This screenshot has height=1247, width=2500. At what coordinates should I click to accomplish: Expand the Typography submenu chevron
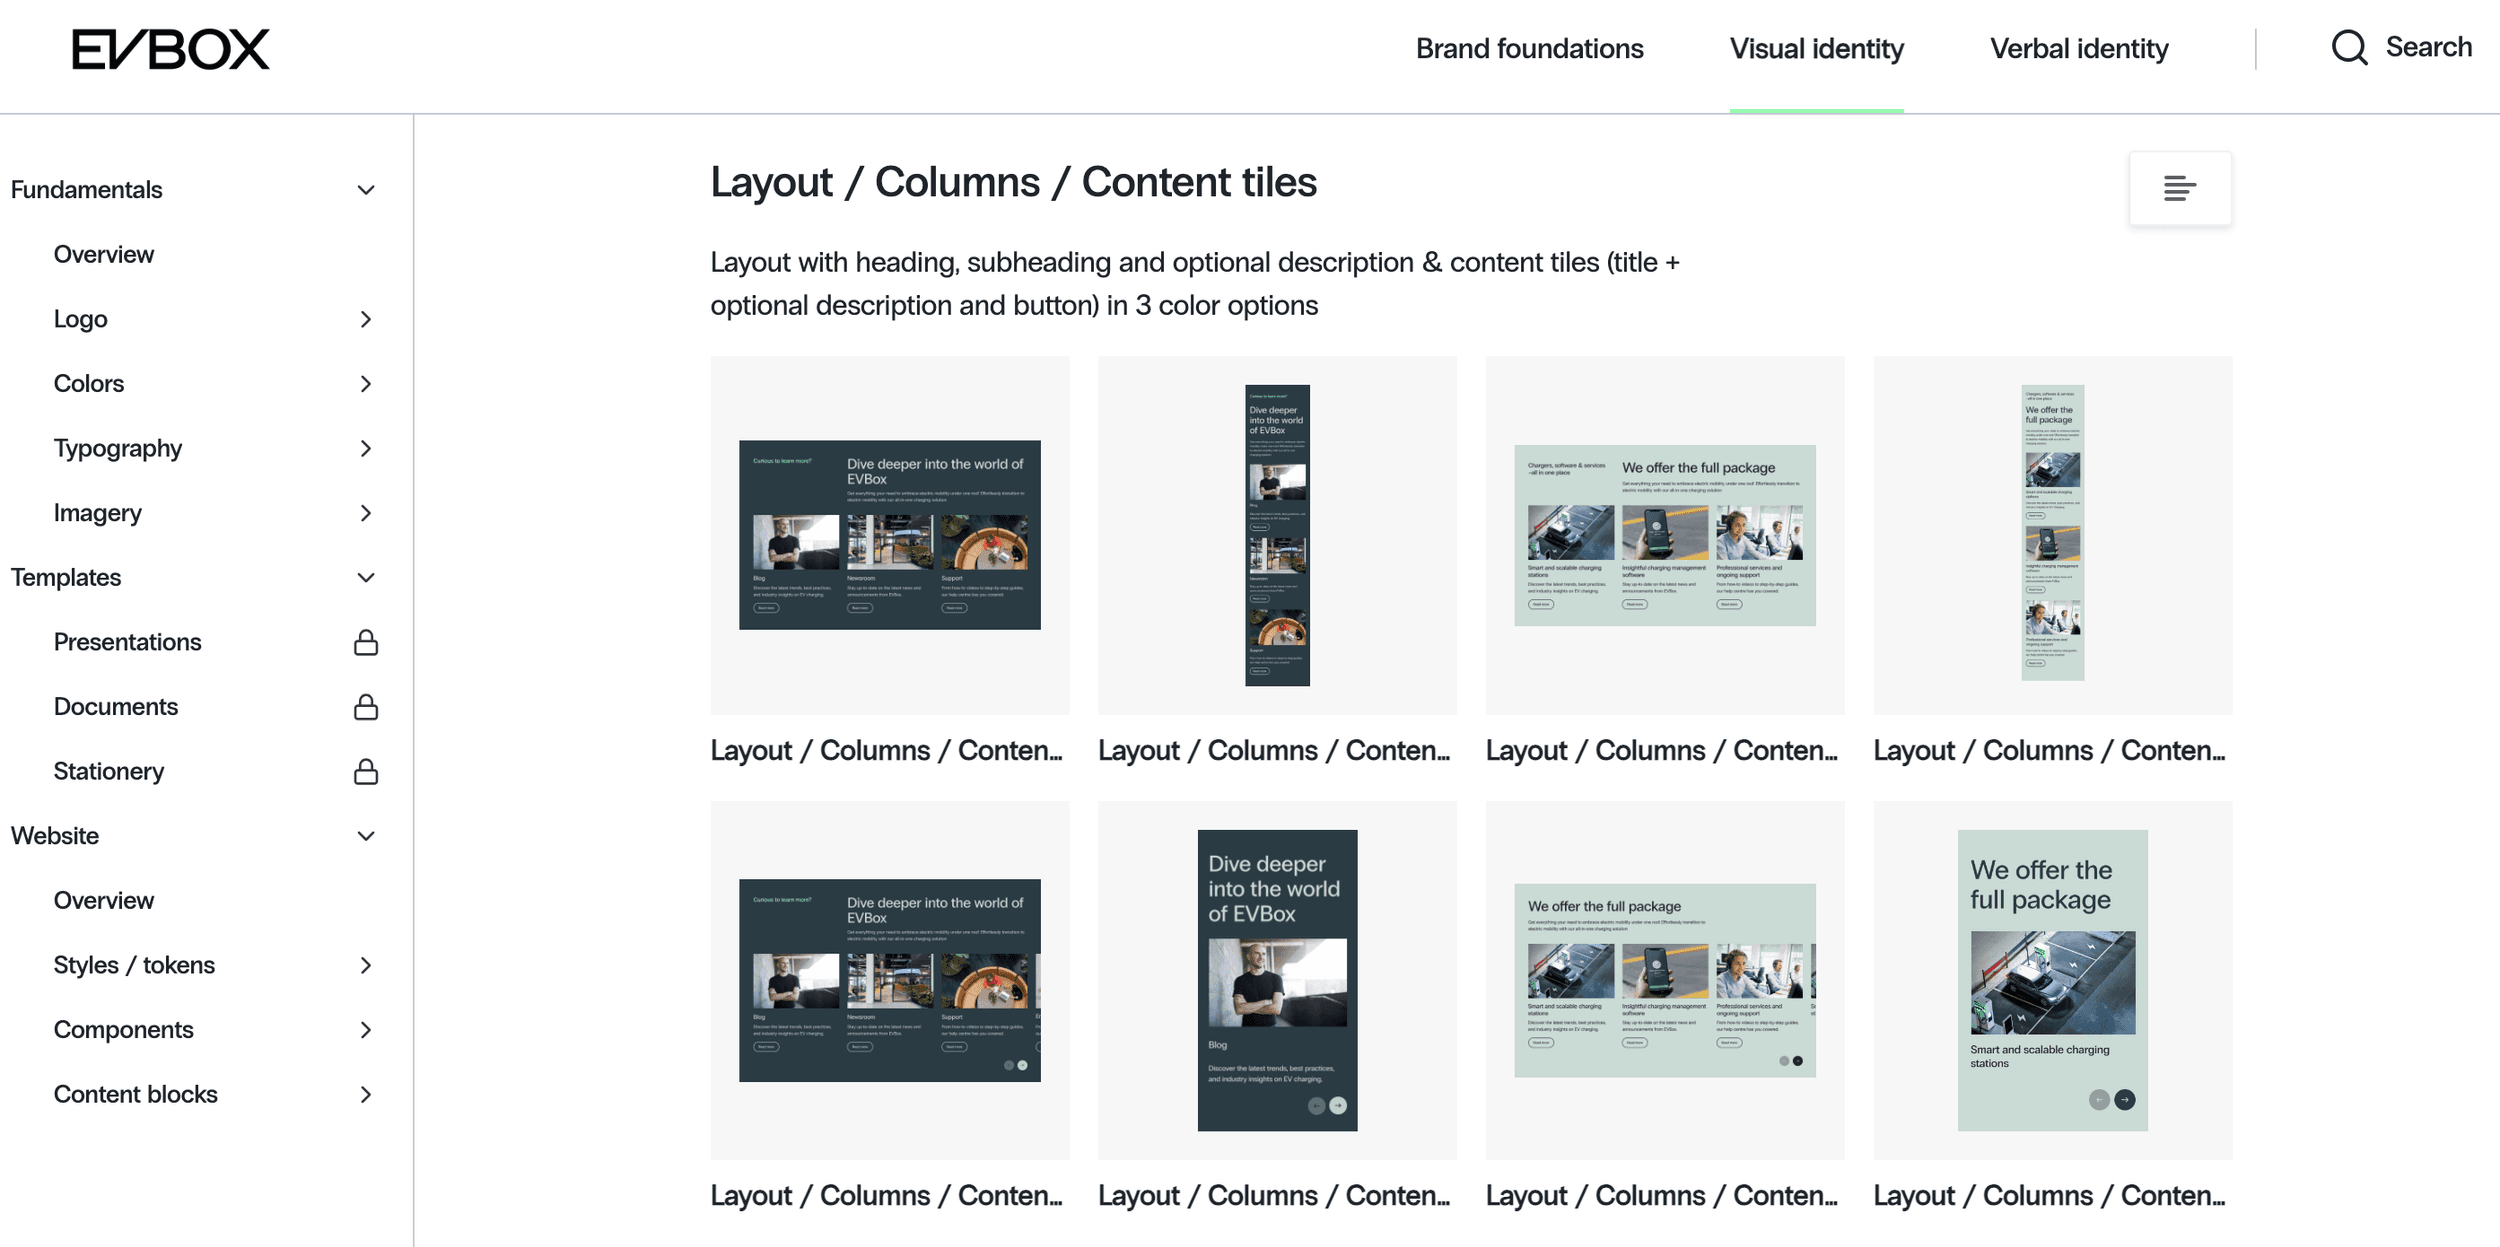coord(366,449)
